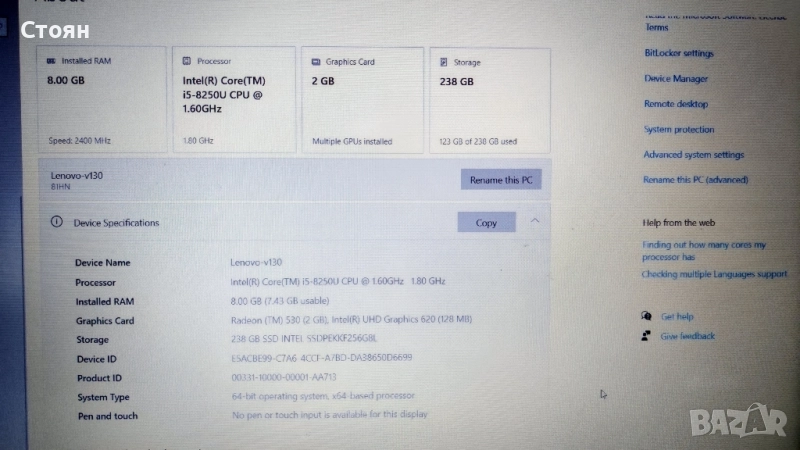The image size is (800, 450).
Task: Click Rename this PC button
Action: point(501,180)
